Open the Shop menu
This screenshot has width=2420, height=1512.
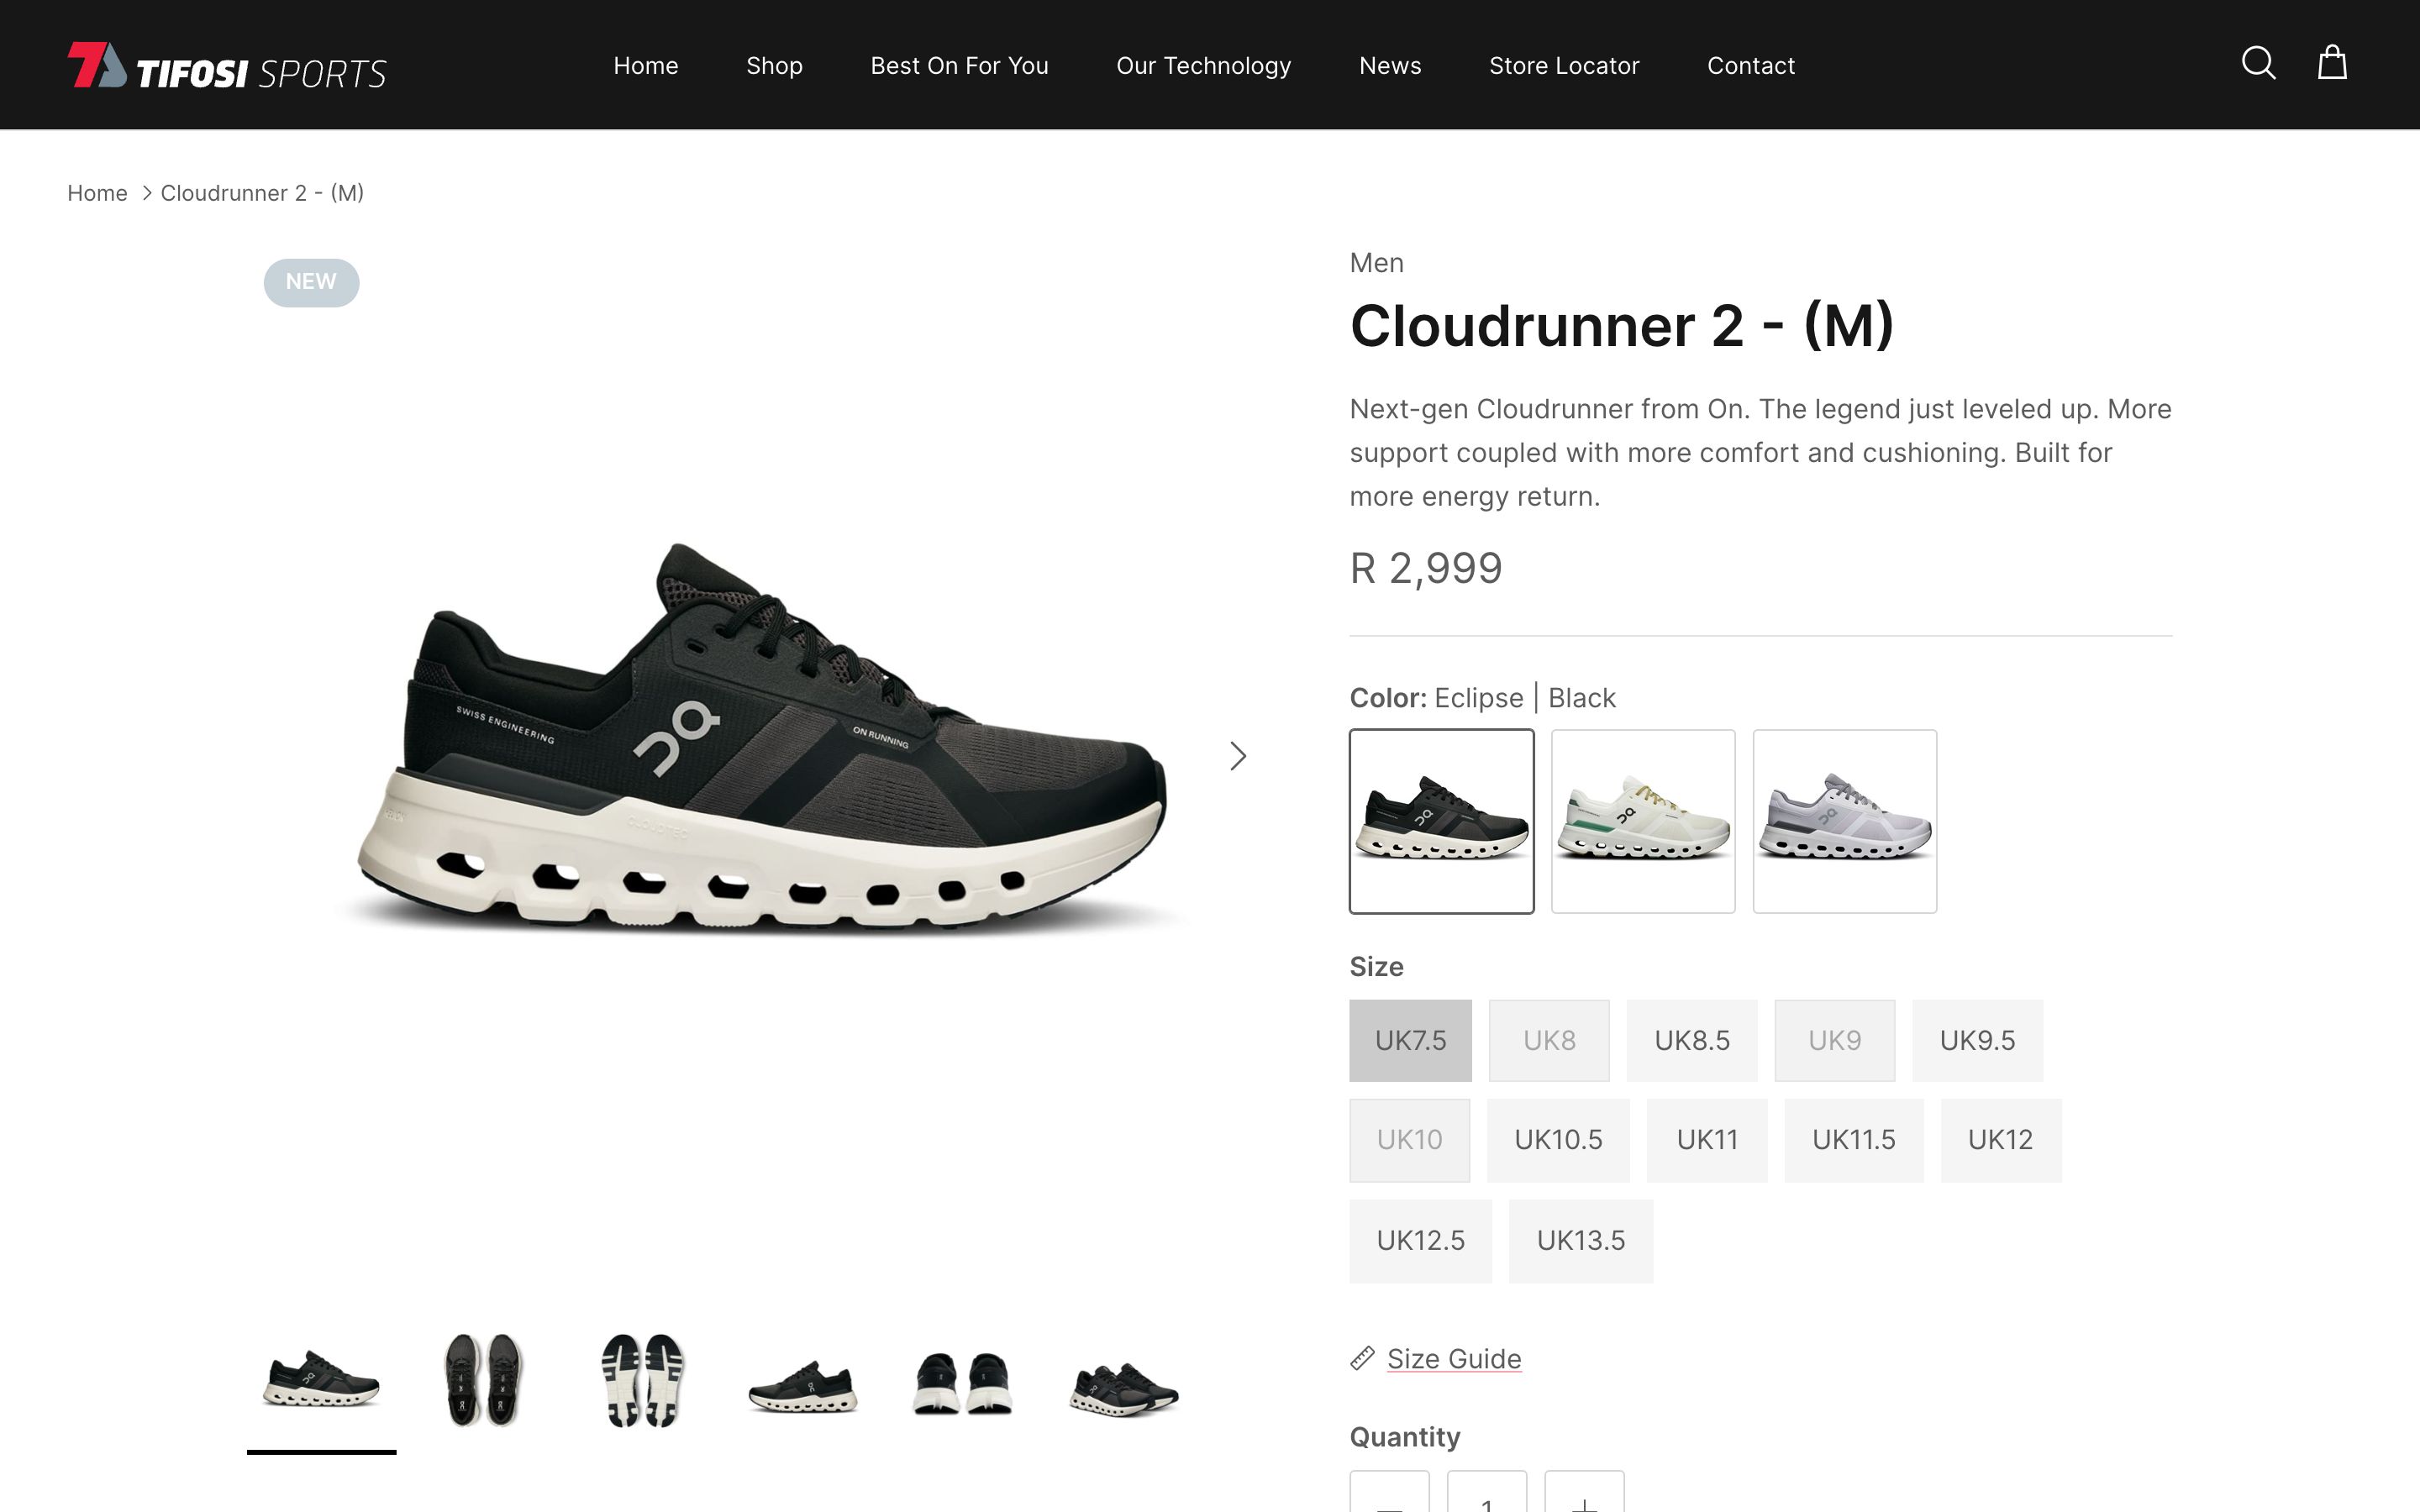coord(774,66)
